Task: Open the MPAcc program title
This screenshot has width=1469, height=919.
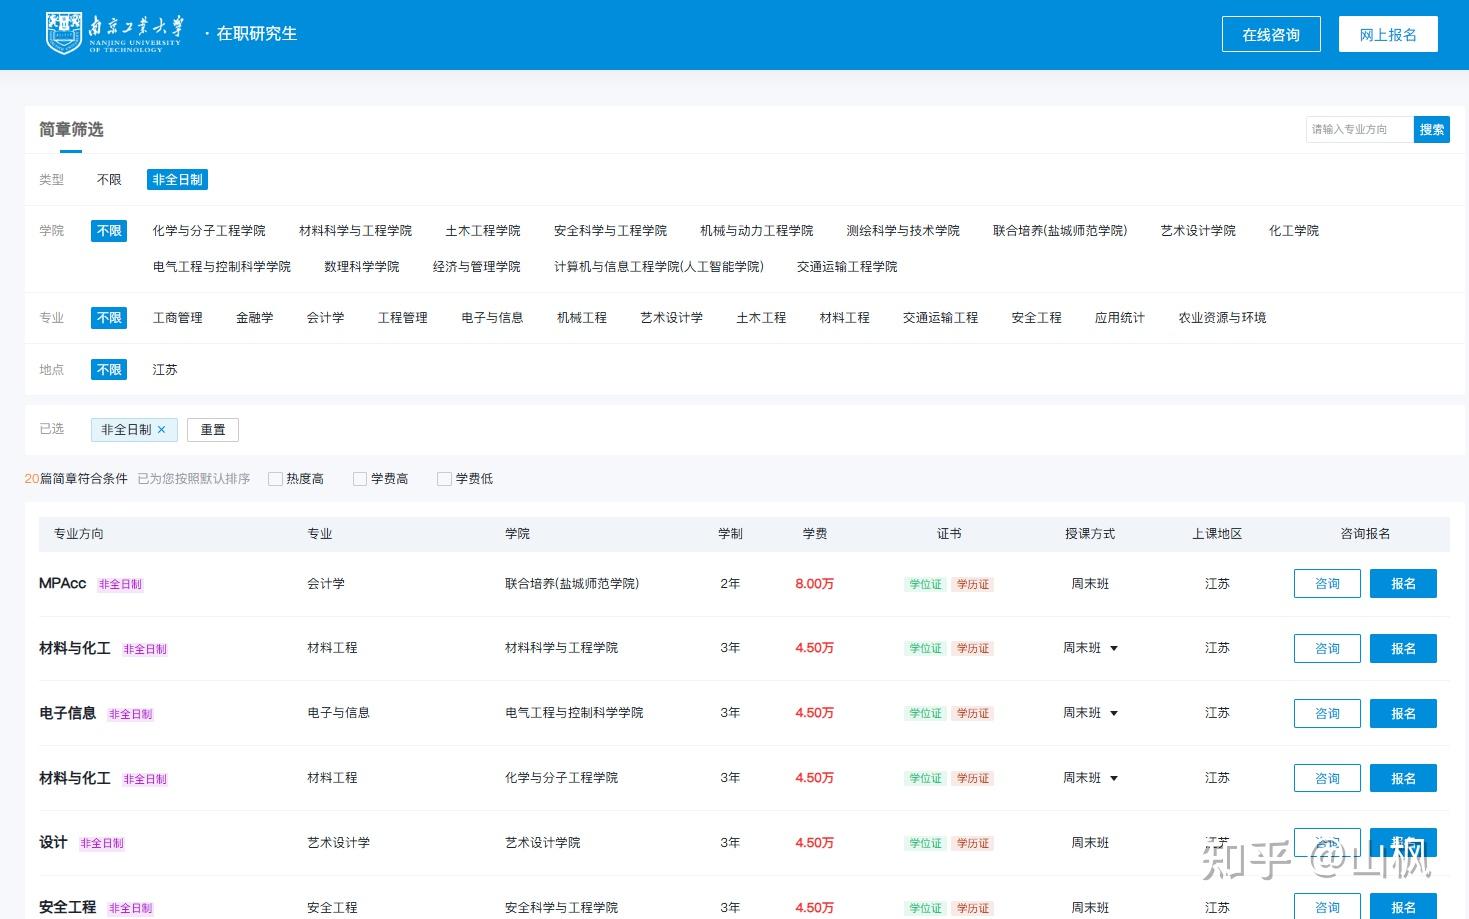Action: pos(63,583)
